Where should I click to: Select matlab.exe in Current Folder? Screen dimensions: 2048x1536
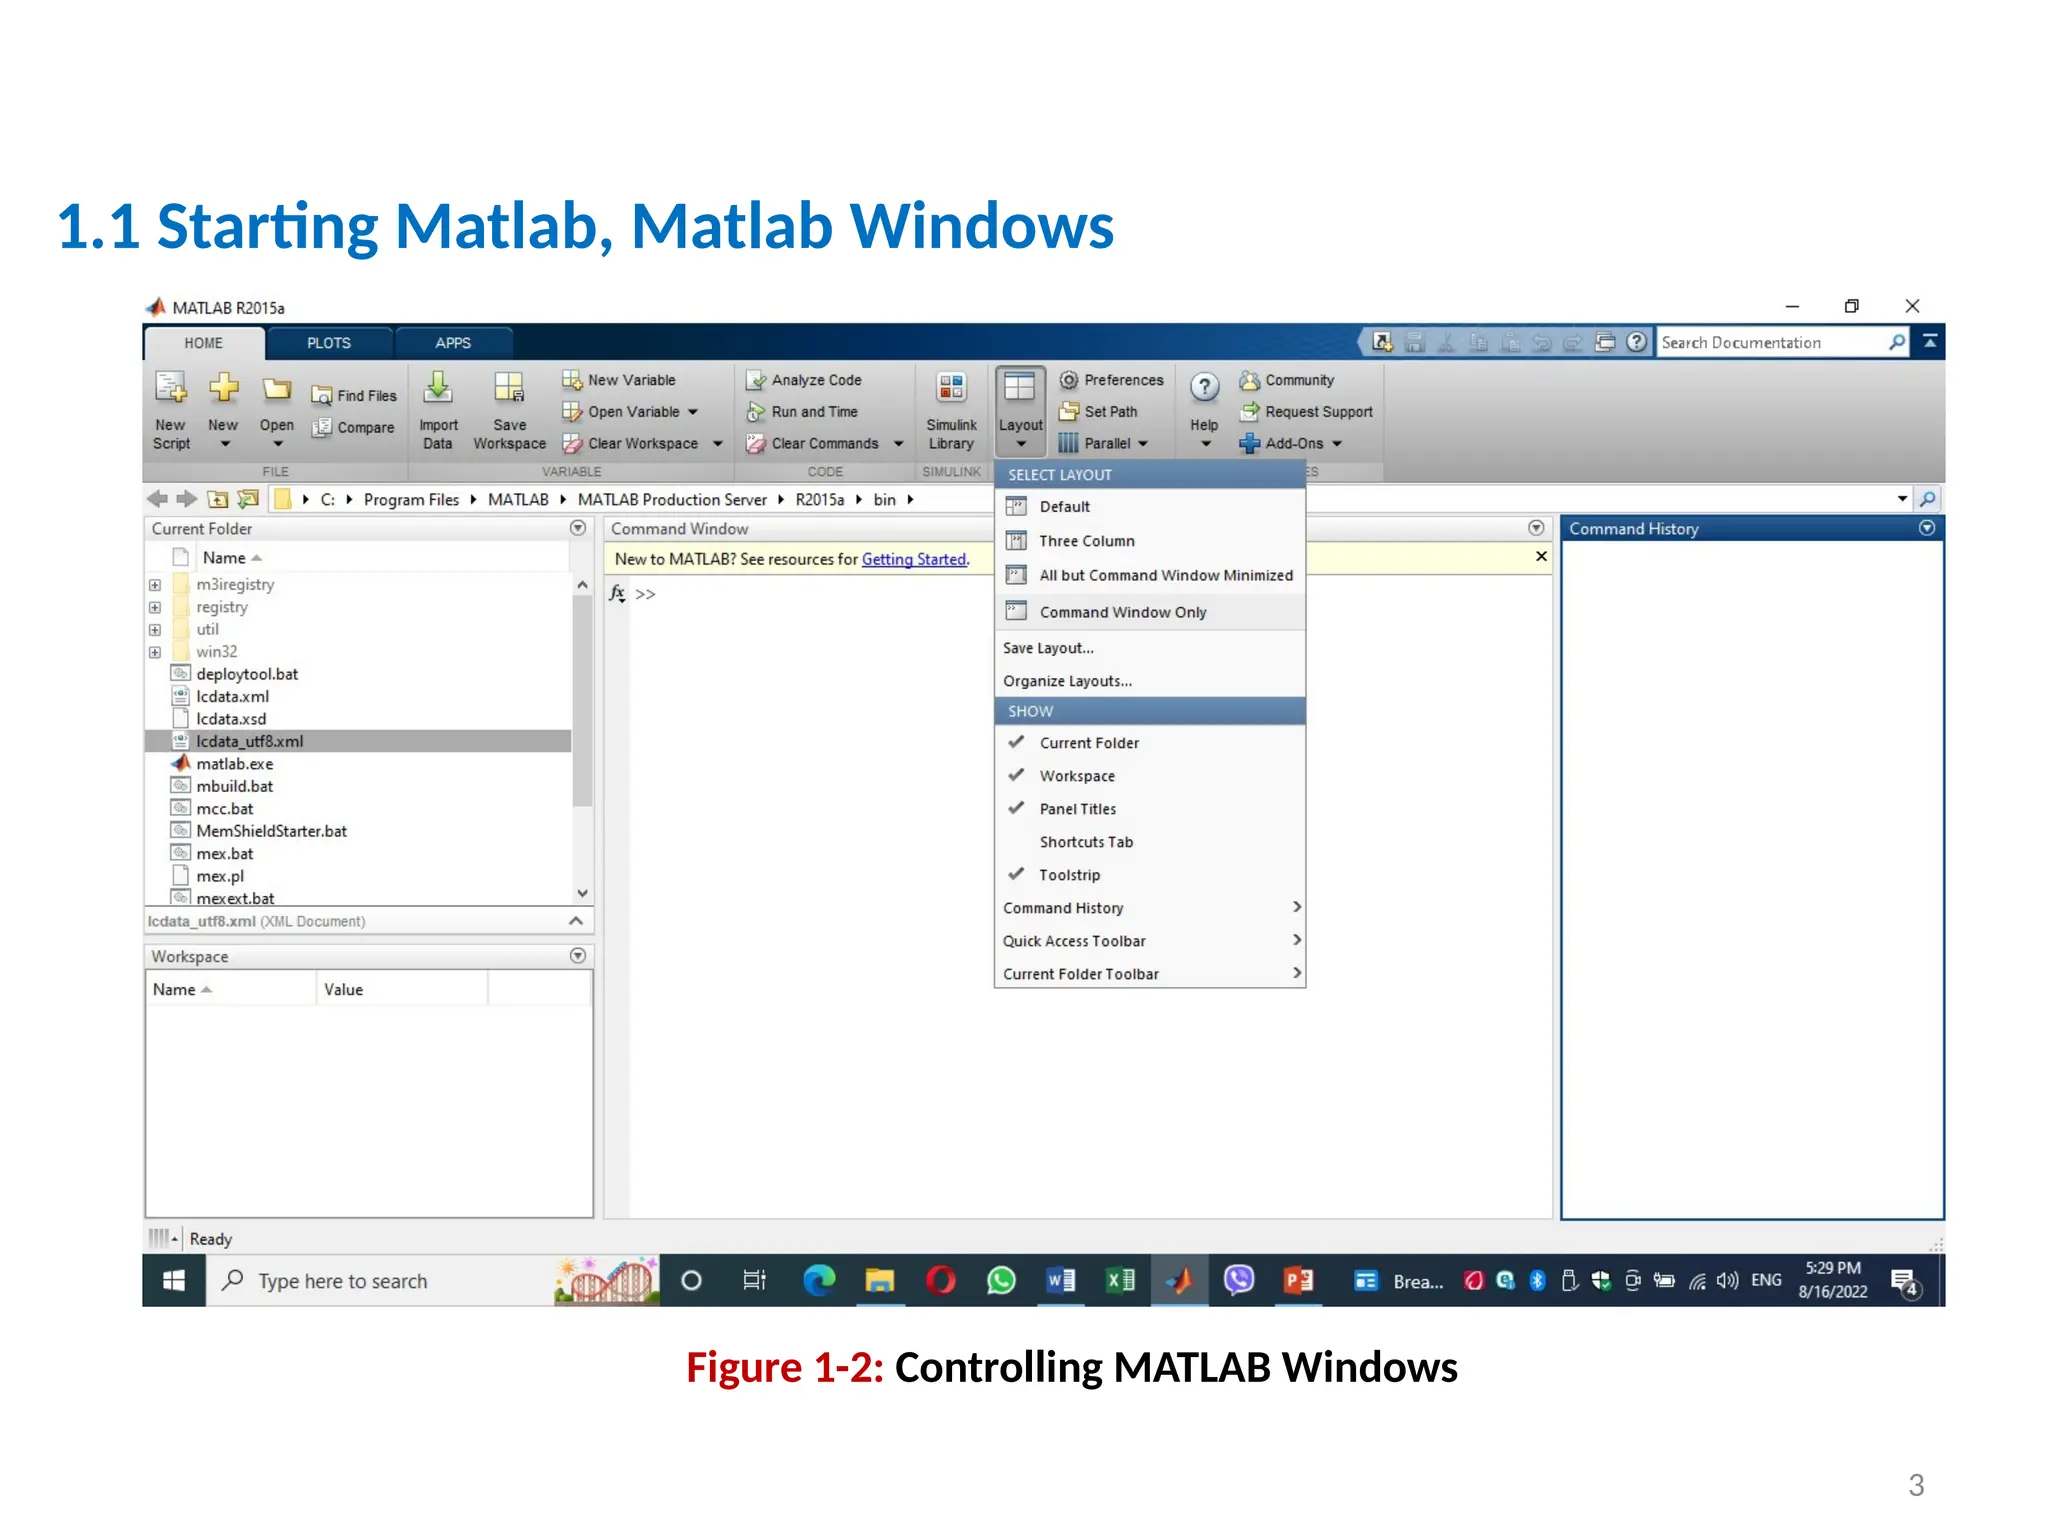tap(235, 764)
